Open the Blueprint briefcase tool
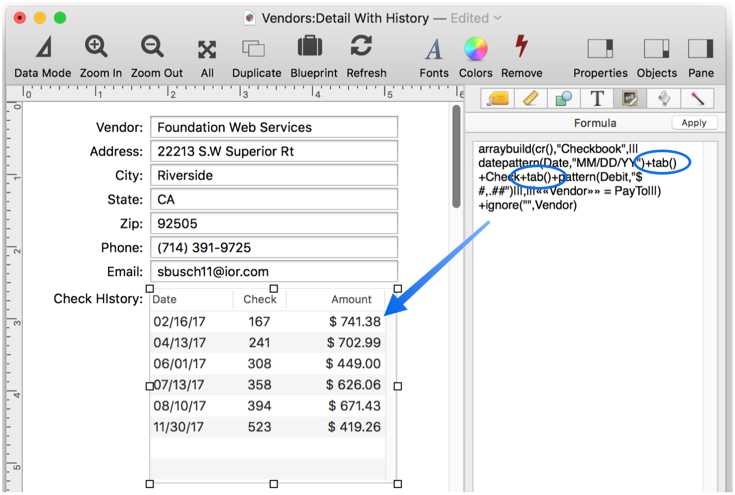Image resolution: width=735 pixels, height=495 pixels. pos(310,48)
